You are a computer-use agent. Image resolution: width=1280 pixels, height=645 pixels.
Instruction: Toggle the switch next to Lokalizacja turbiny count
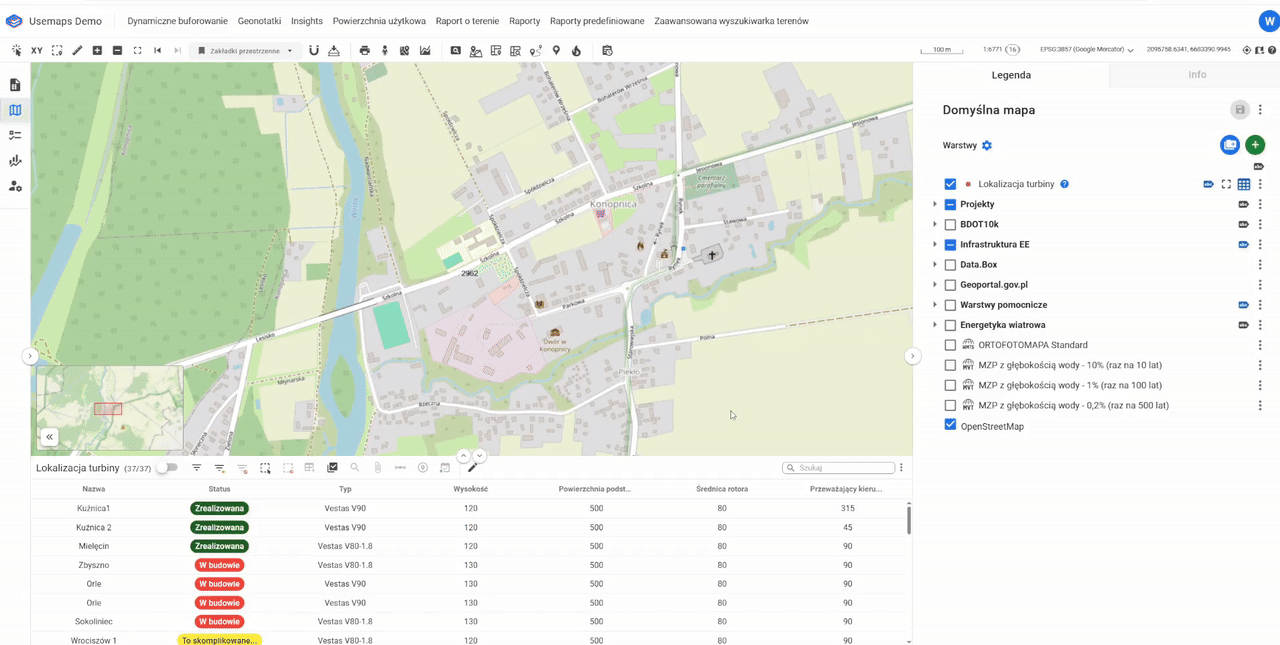167,468
